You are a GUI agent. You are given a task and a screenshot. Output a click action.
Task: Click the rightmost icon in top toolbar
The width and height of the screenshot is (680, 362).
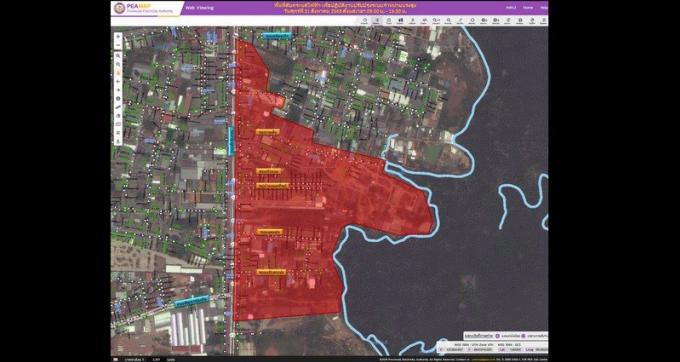tap(543, 21)
